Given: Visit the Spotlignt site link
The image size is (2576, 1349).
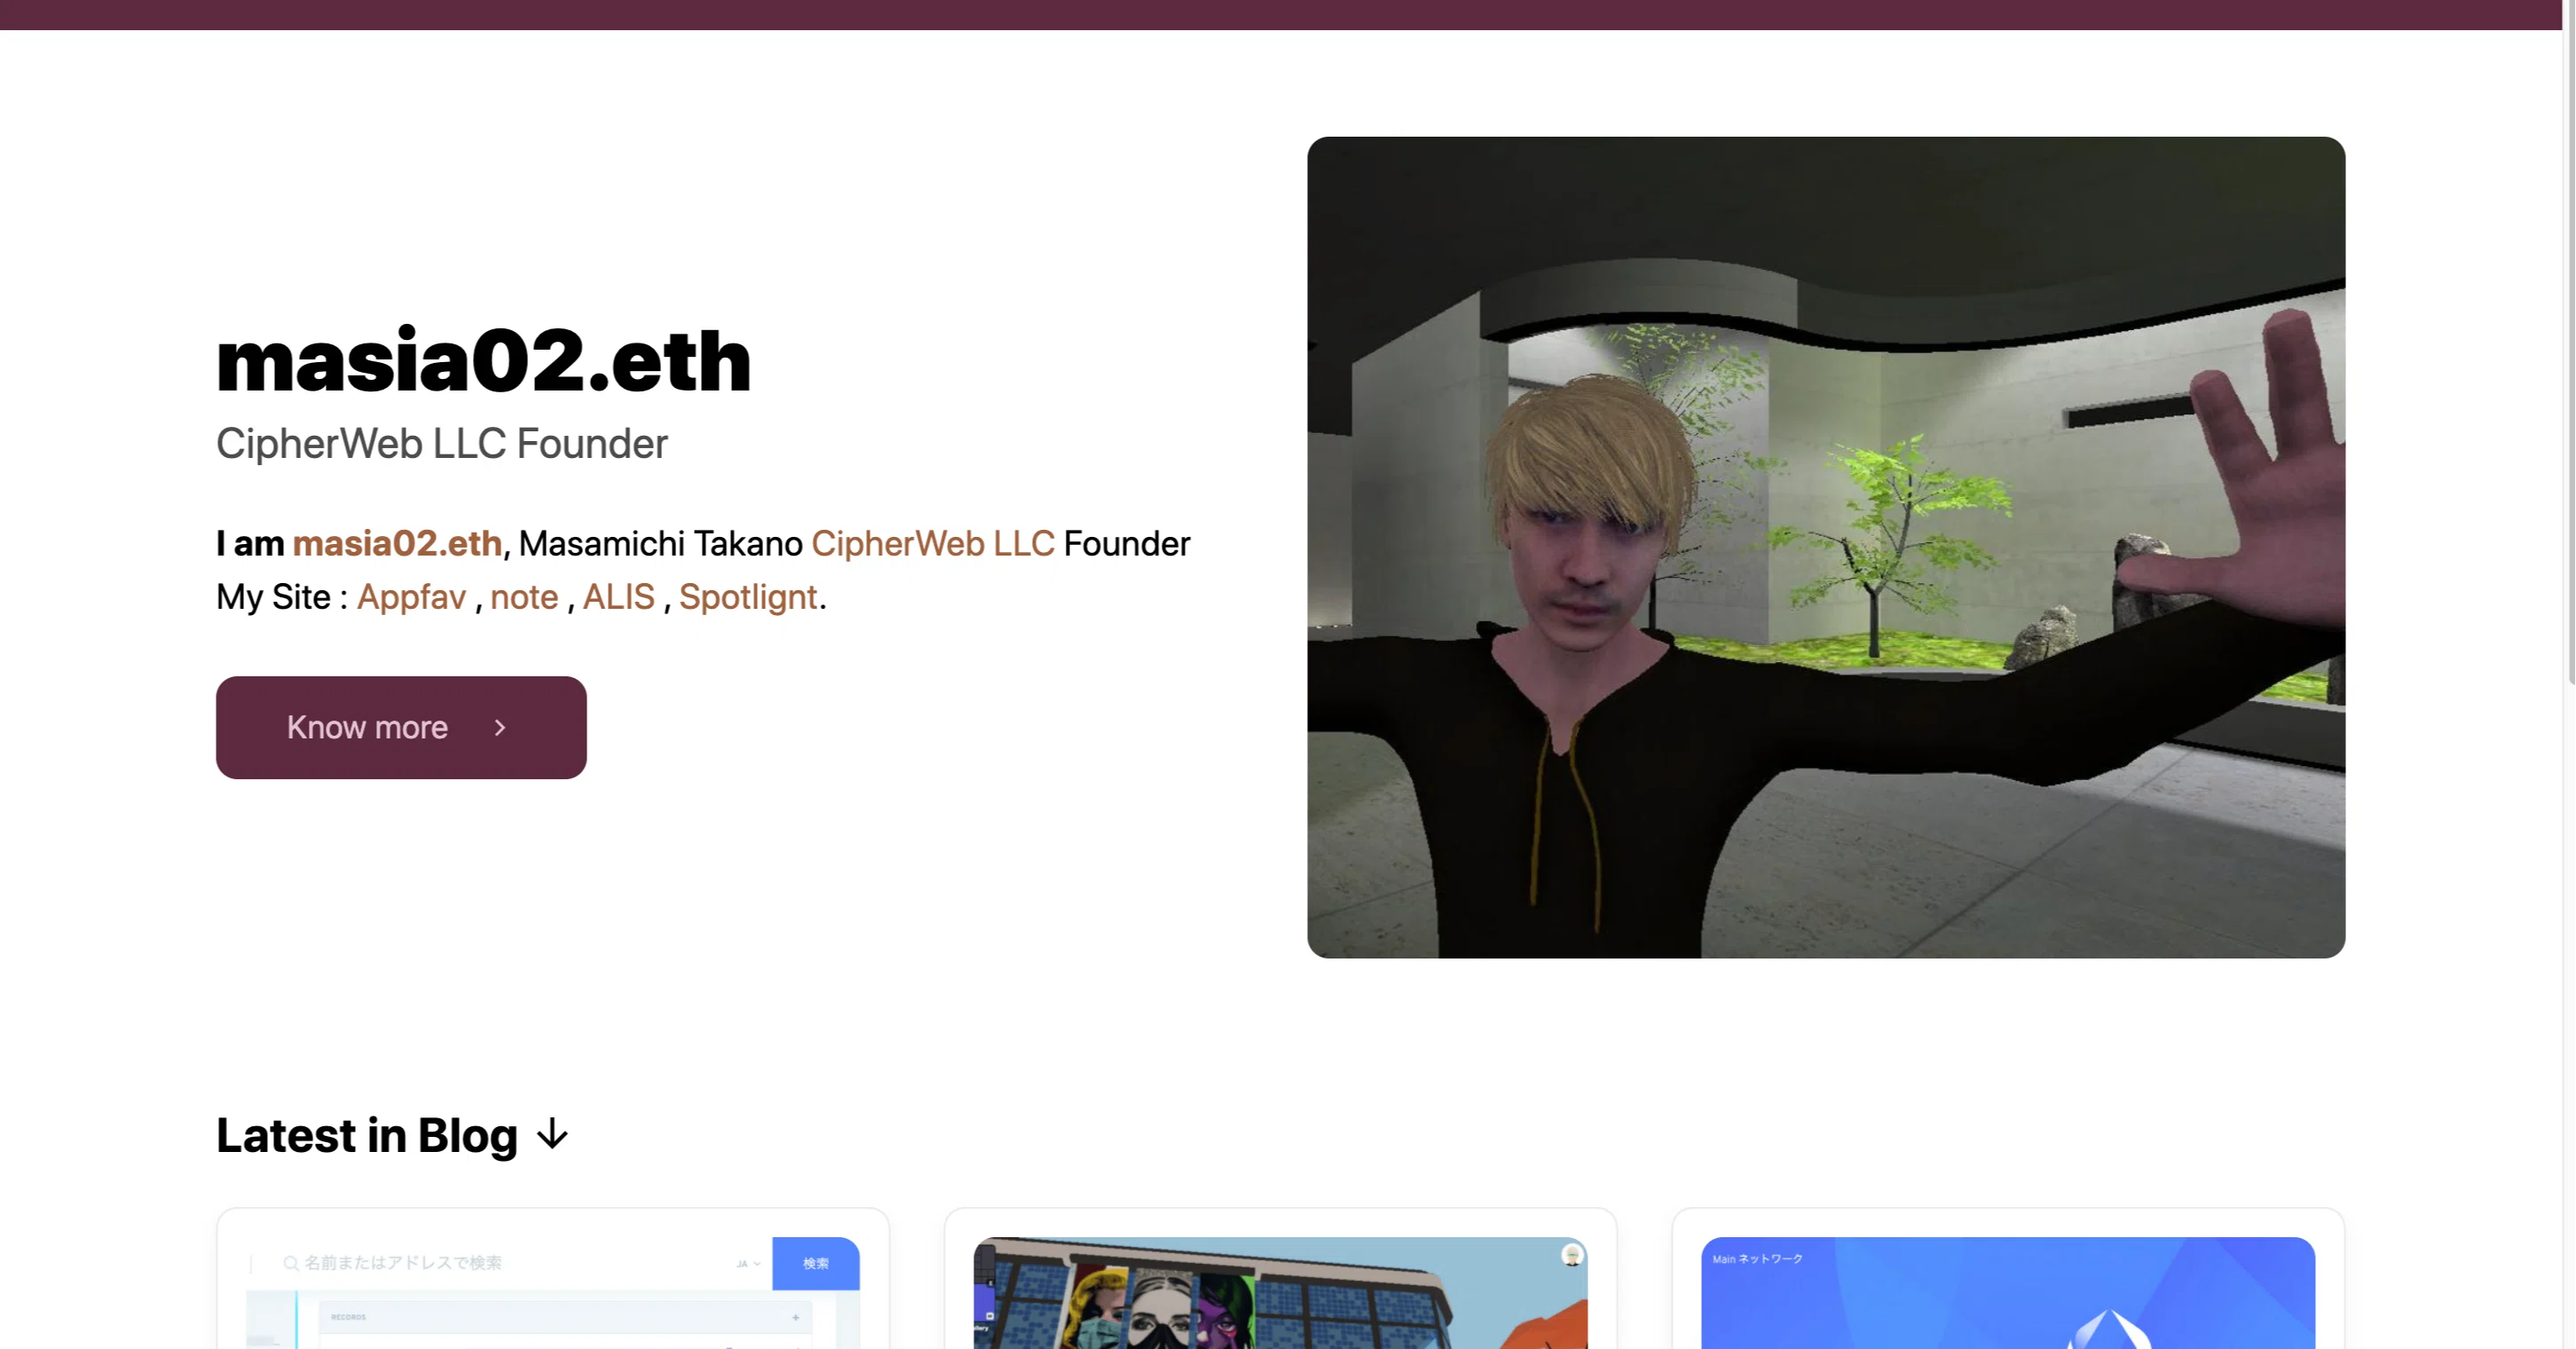Looking at the screenshot, I should (748, 596).
